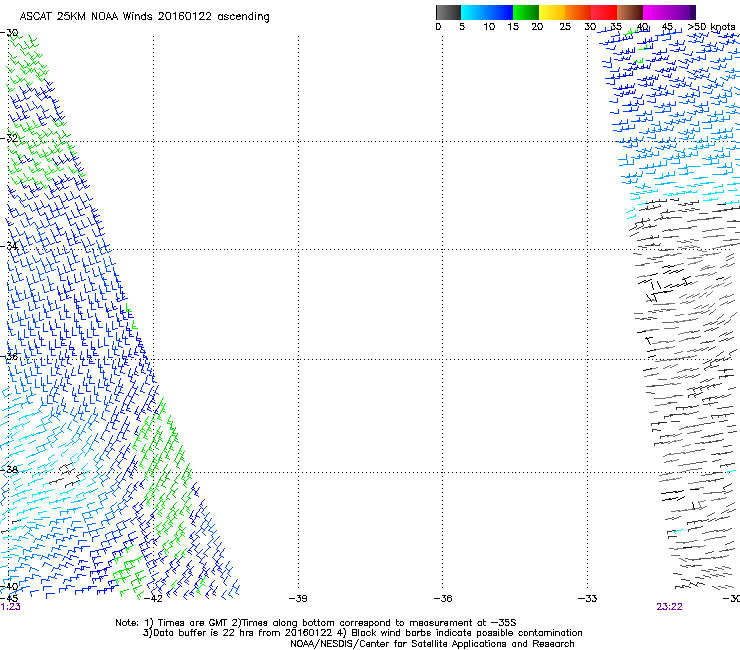The width and height of the screenshot is (740, 650).
Task: Click the '0' label under the color bar
Action: click(x=438, y=27)
